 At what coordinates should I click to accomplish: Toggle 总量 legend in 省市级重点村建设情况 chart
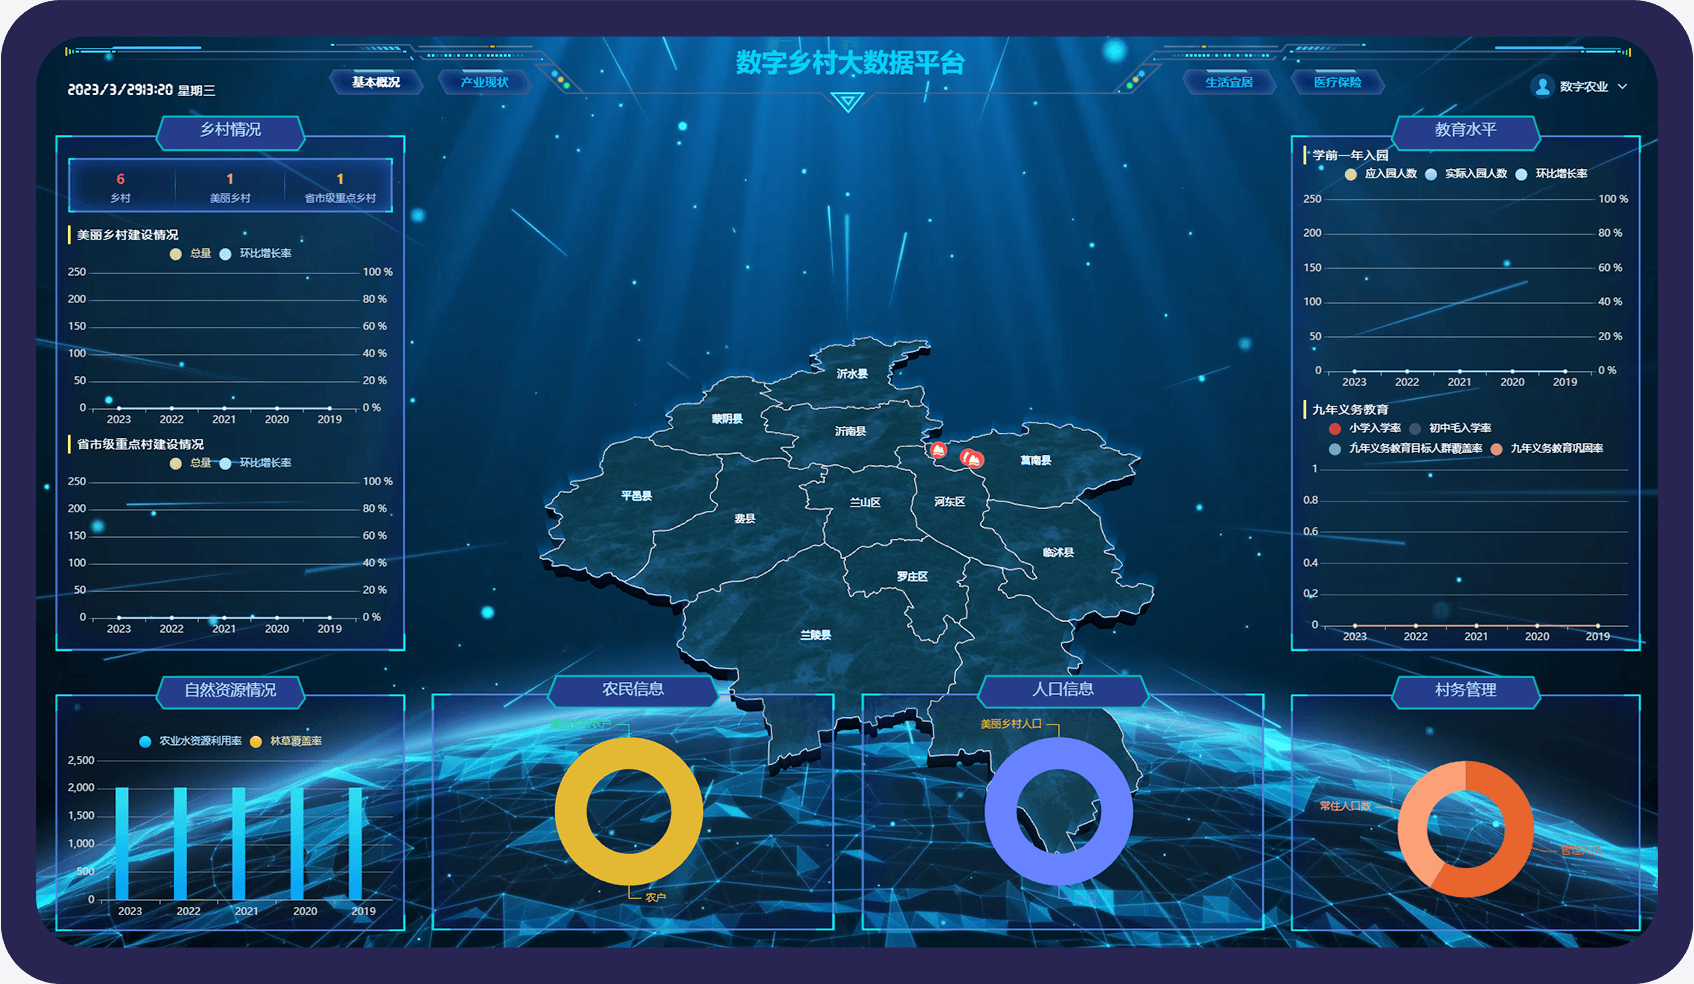[x=191, y=463]
